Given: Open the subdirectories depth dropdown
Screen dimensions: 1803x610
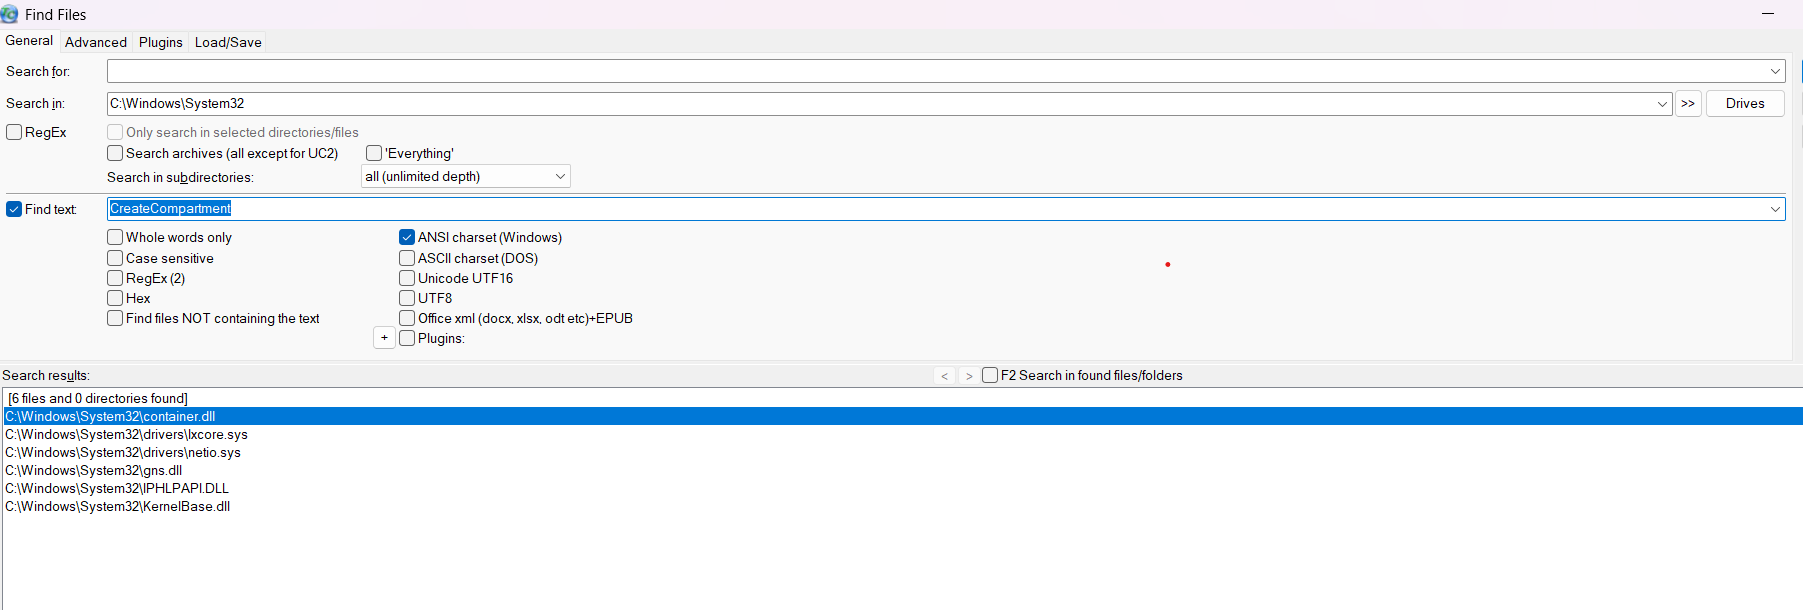Looking at the screenshot, I should pyautogui.click(x=560, y=177).
